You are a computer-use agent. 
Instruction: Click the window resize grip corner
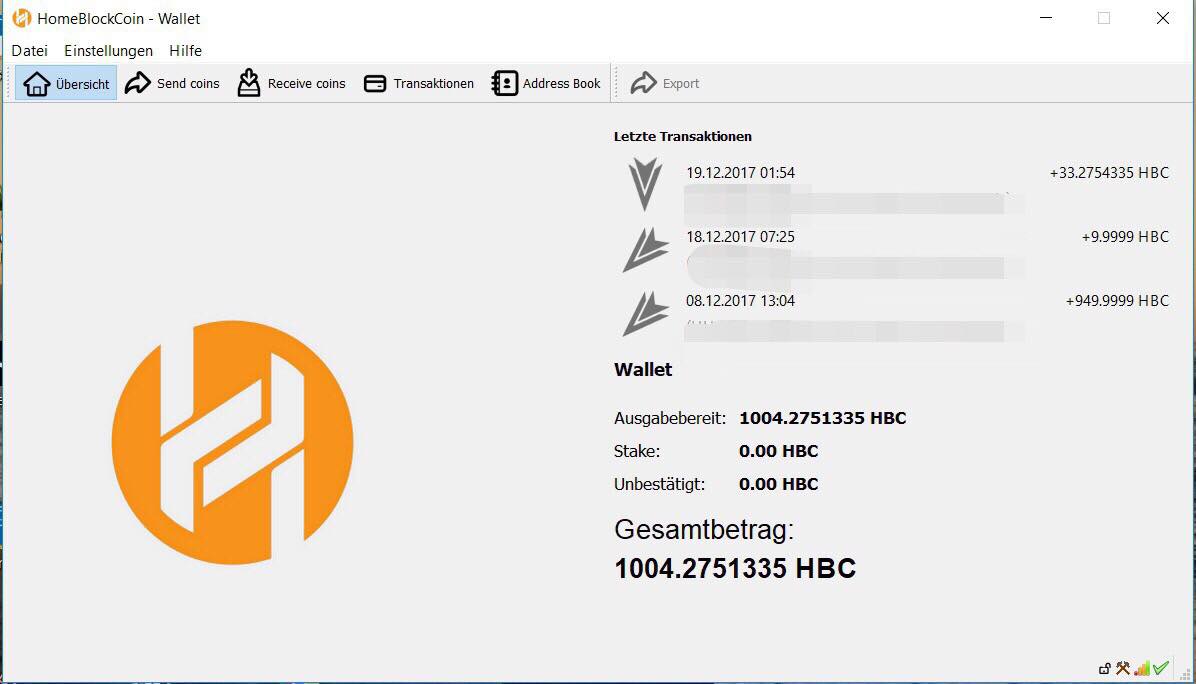(1186, 674)
